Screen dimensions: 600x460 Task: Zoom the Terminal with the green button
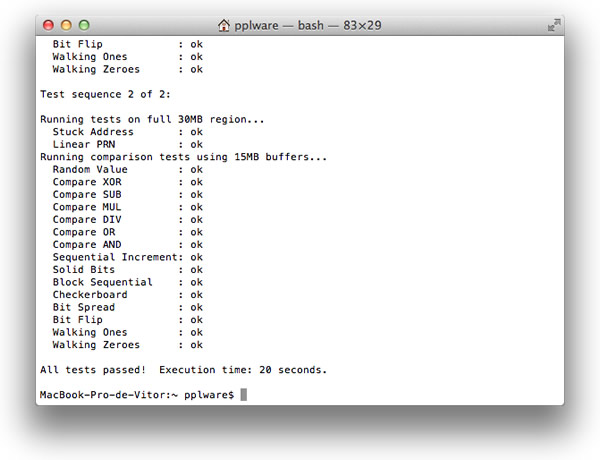84,25
